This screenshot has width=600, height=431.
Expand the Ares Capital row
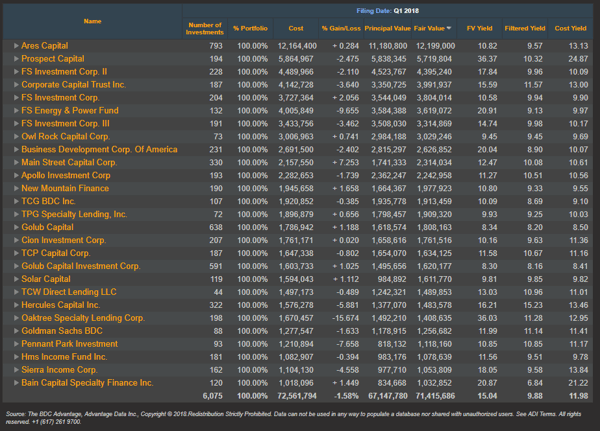point(16,46)
